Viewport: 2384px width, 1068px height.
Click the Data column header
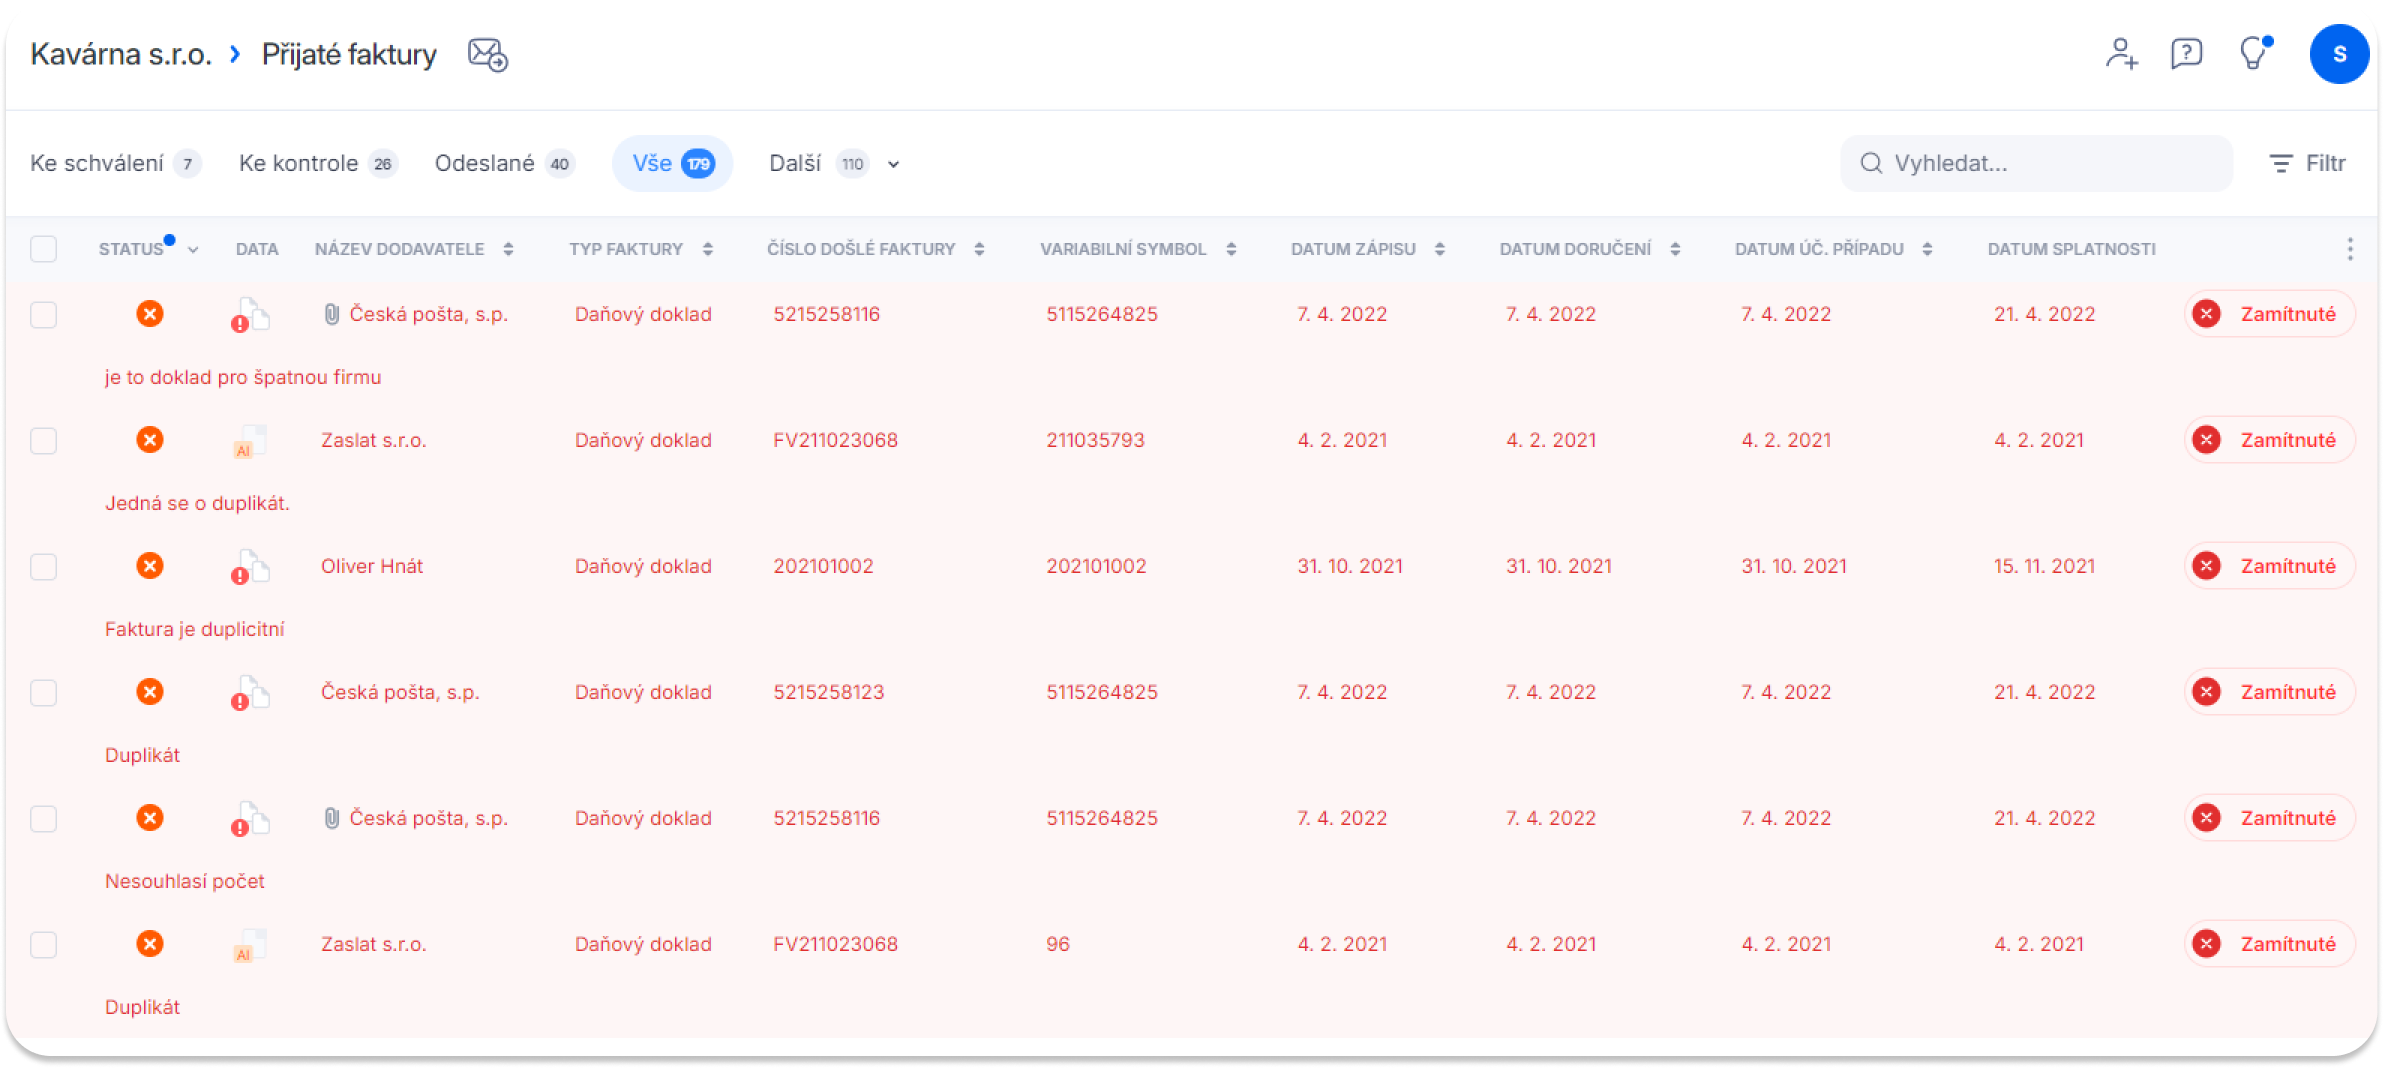coord(257,249)
